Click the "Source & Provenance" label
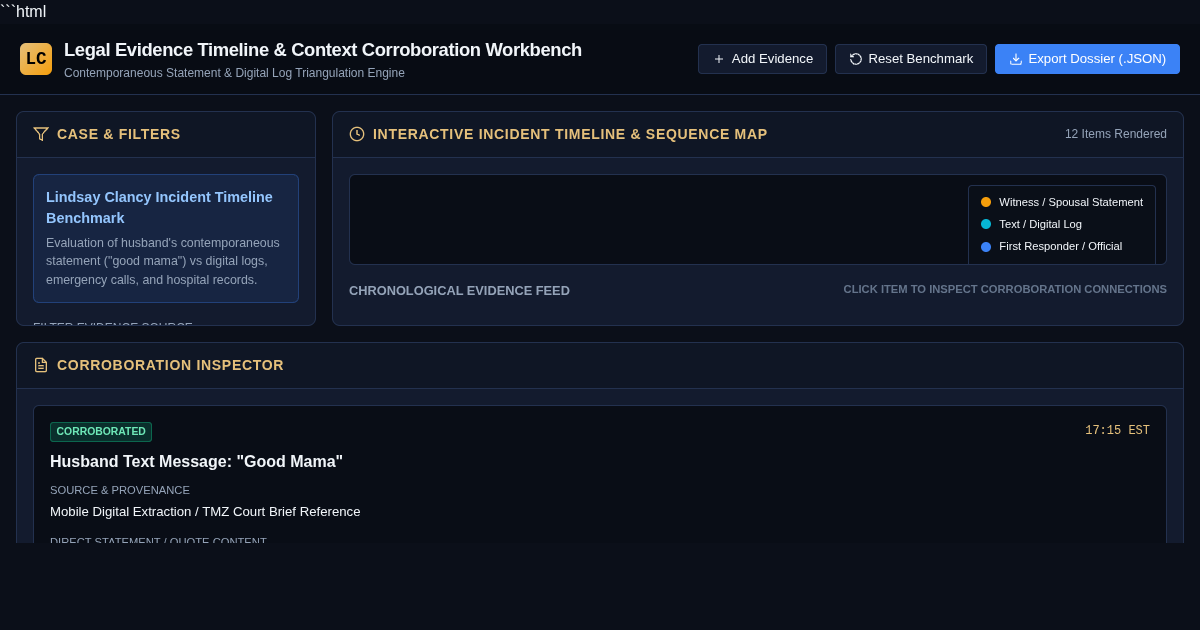 click(120, 490)
